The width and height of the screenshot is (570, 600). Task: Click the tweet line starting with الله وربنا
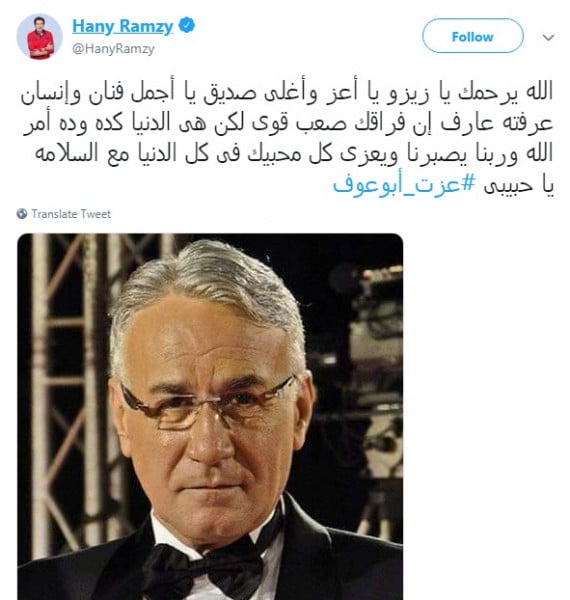coord(294,154)
